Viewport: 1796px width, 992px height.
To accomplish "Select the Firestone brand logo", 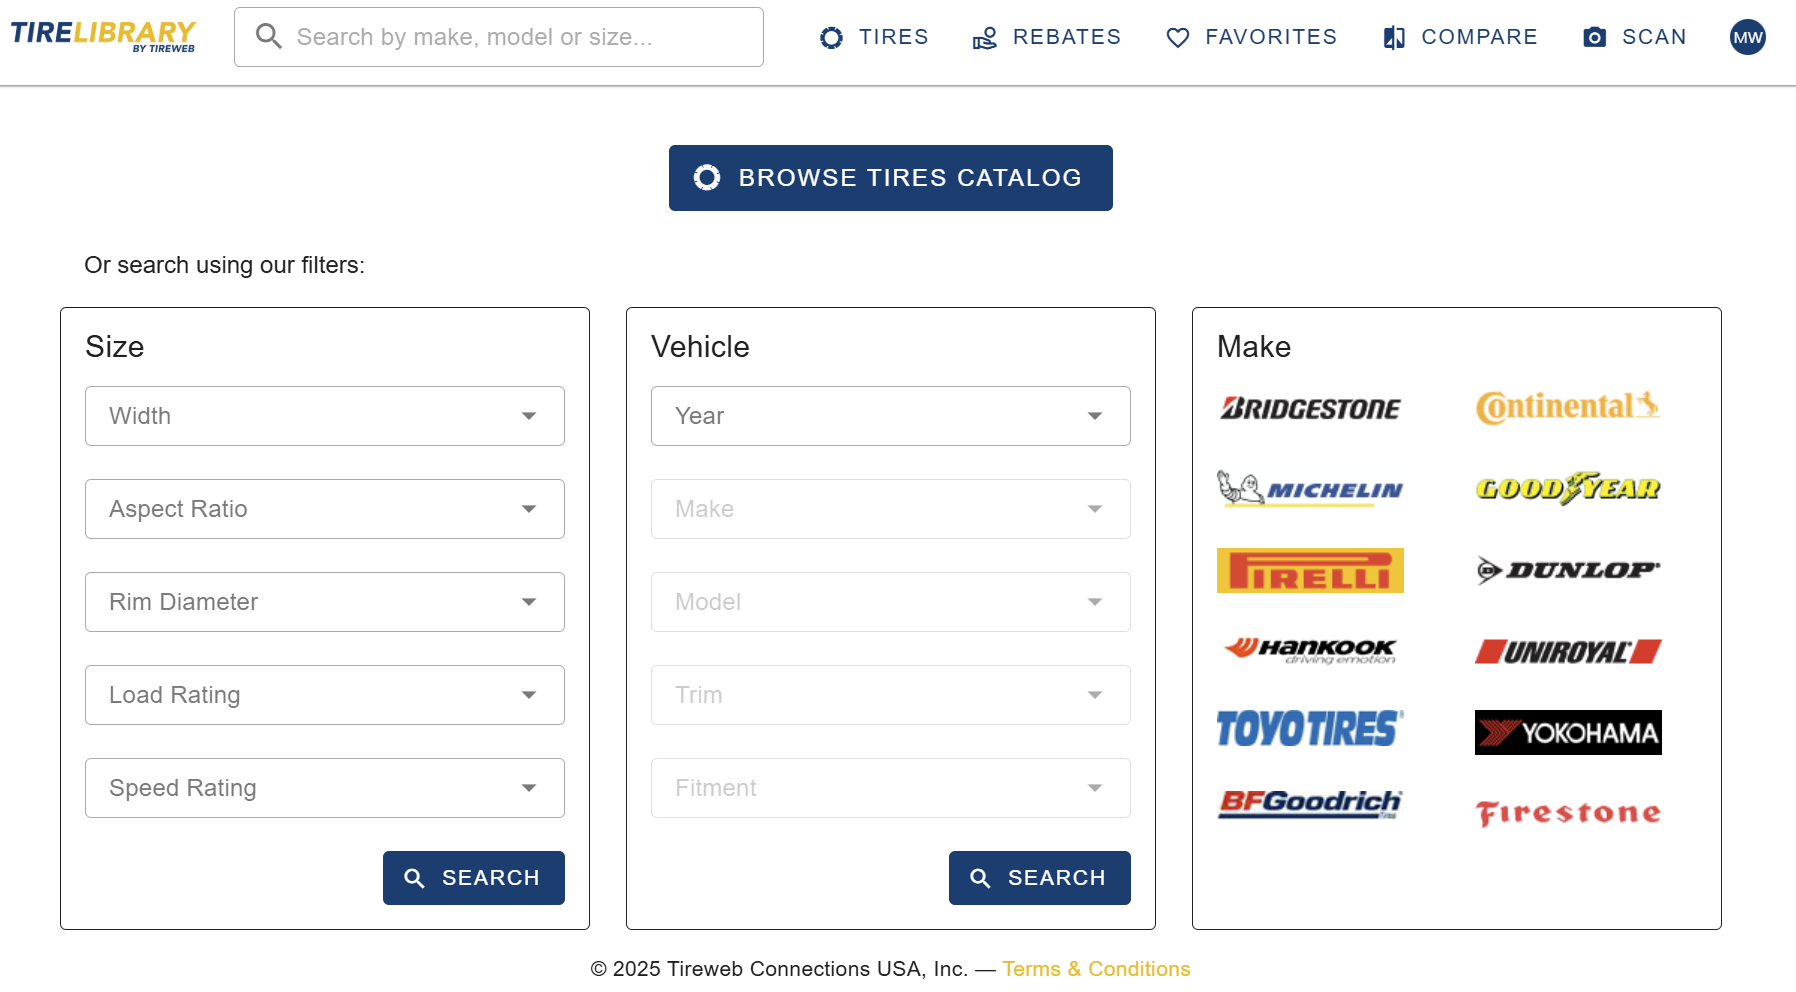I will [x=1568, y=813].
